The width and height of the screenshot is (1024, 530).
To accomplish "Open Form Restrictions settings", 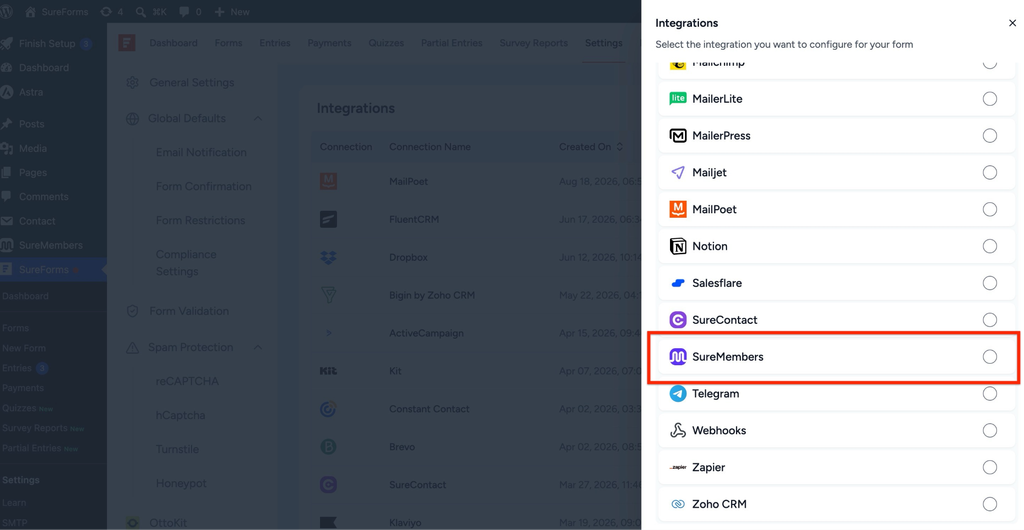I will click(x=200, y=220).
